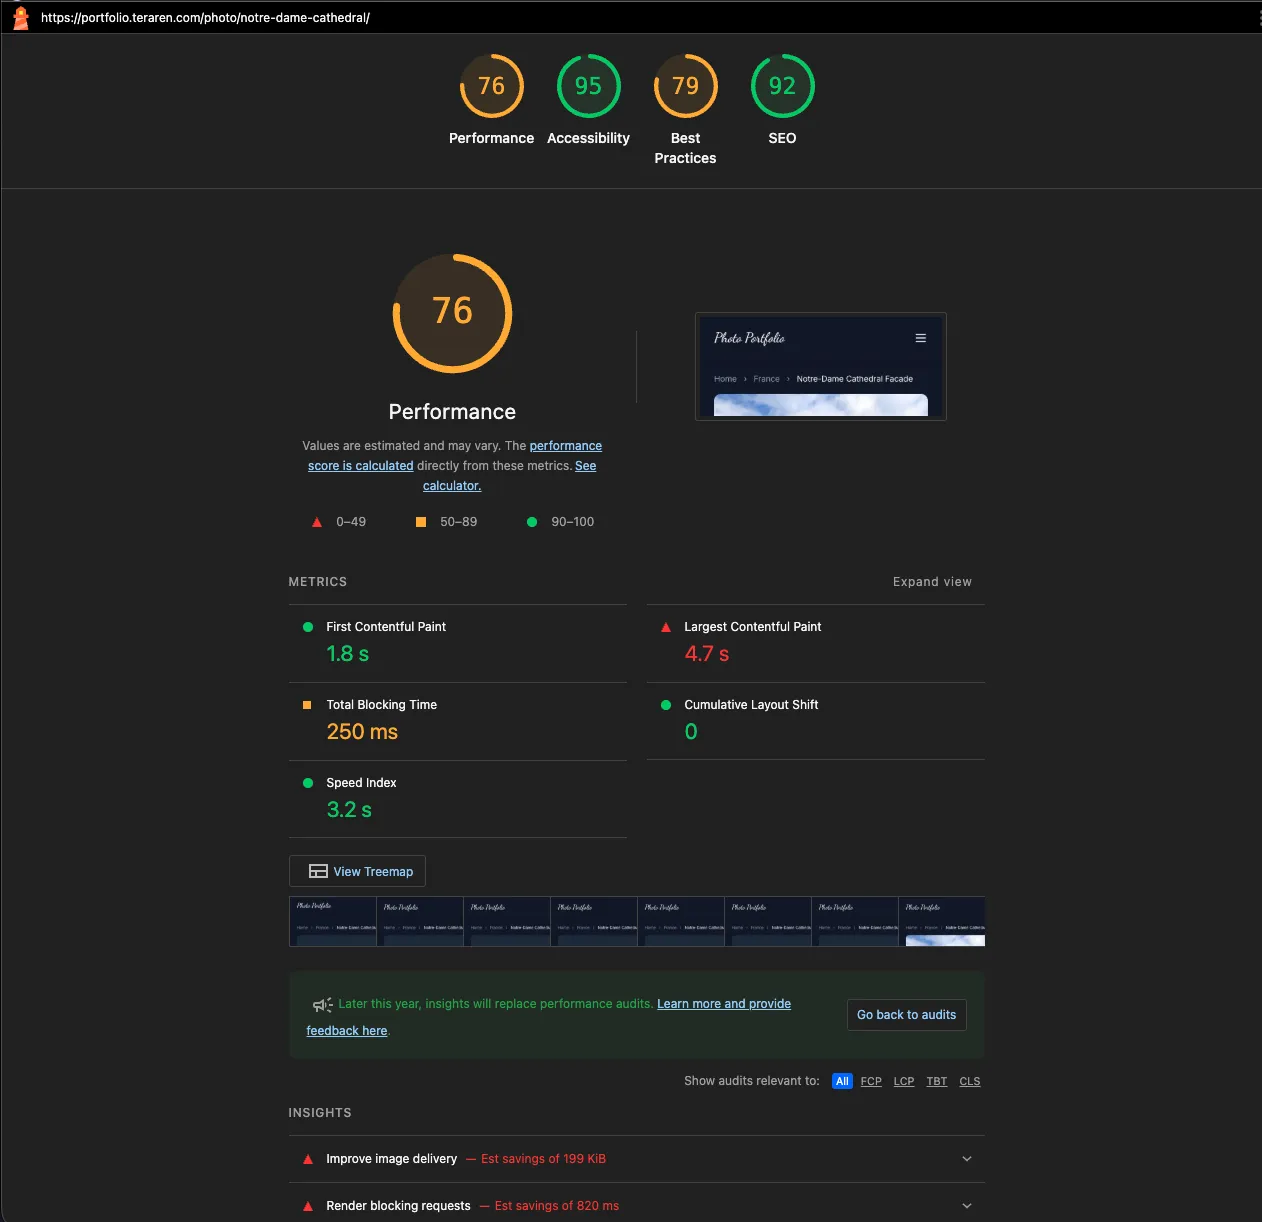Expand Render blocking requests chevron
This screenshot has width=1262, height=1222.
966,1206
